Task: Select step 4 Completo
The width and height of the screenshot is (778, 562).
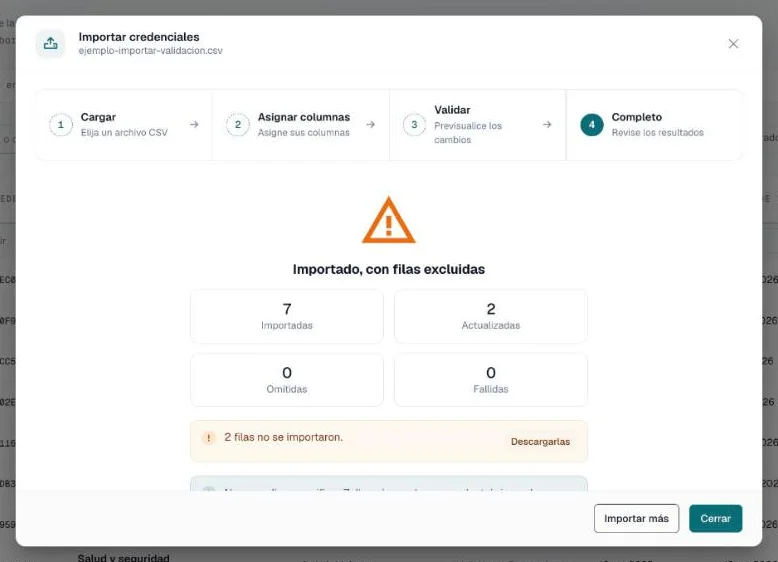Action: (654, 125)
